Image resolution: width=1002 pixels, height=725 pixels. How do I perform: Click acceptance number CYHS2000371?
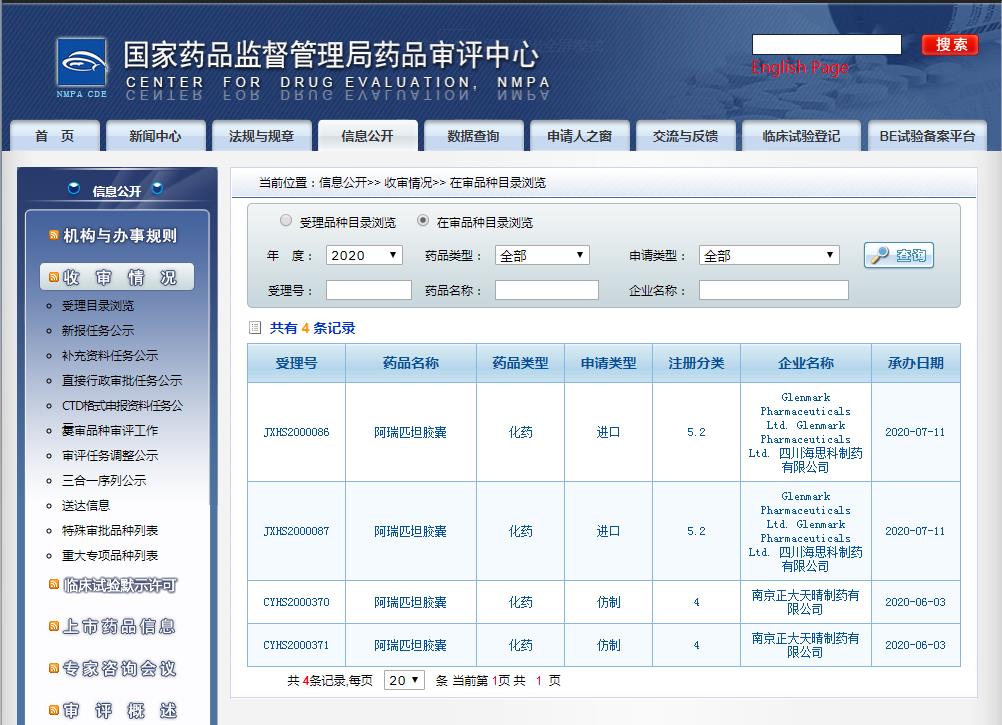[x=297, y=645]
